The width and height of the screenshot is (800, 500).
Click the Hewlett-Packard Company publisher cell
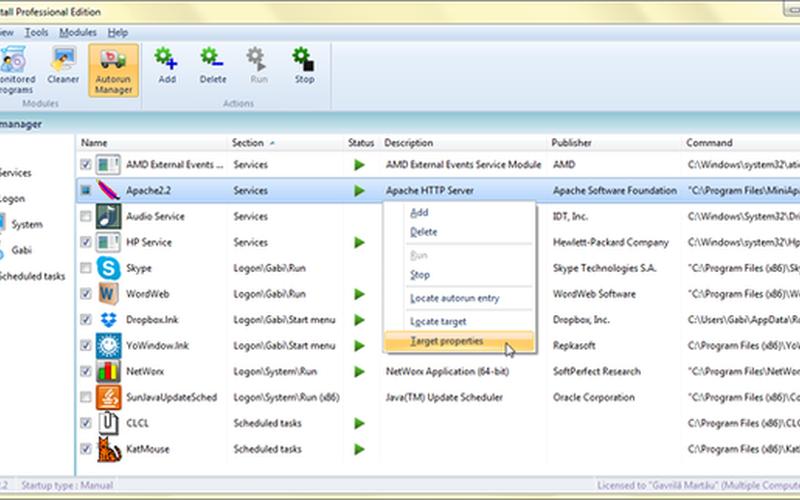point(611,242)
